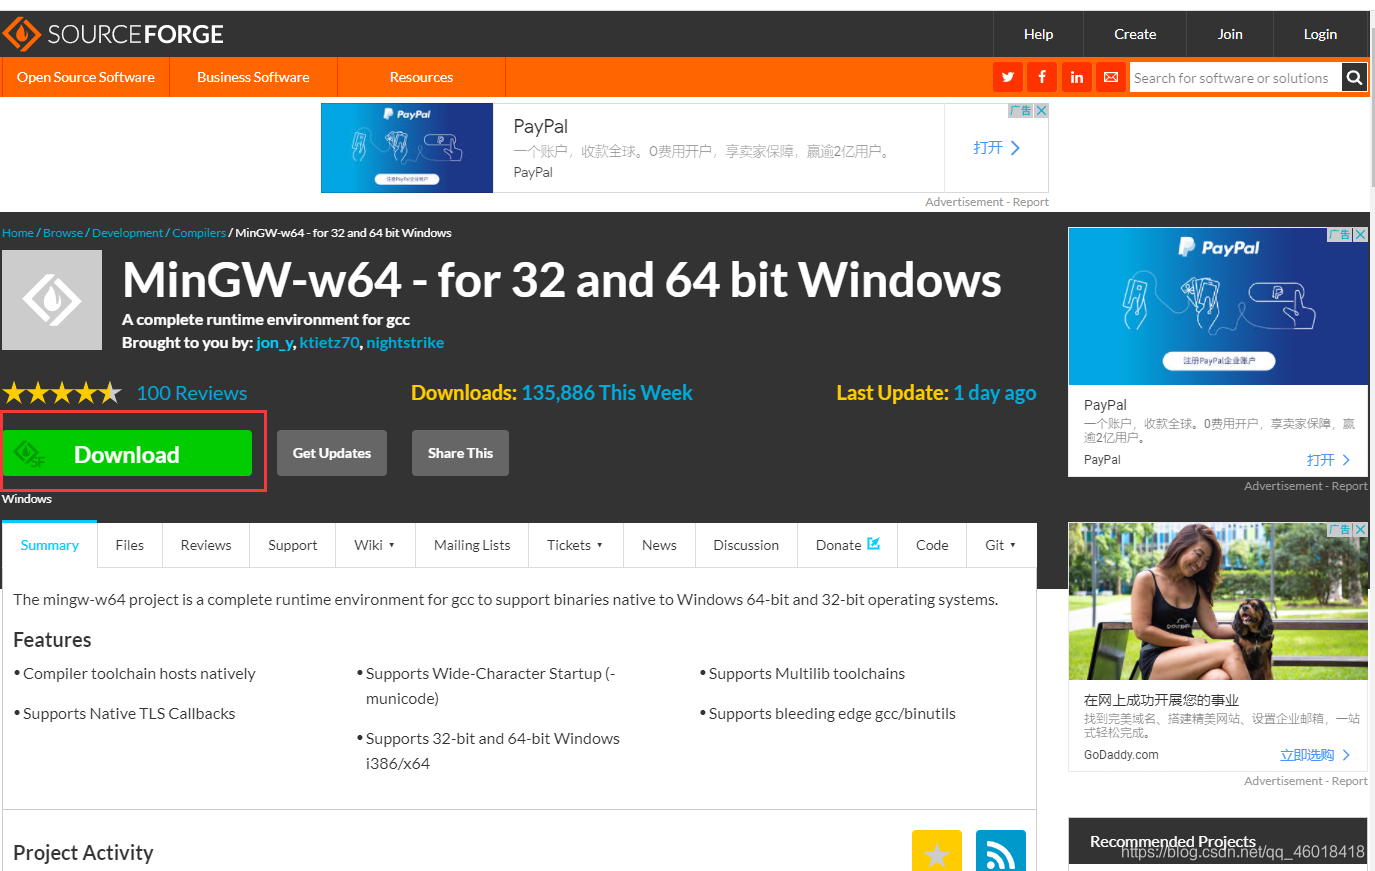Select the Summary tab
This screenshot has height=871, width=1375.
50,545
